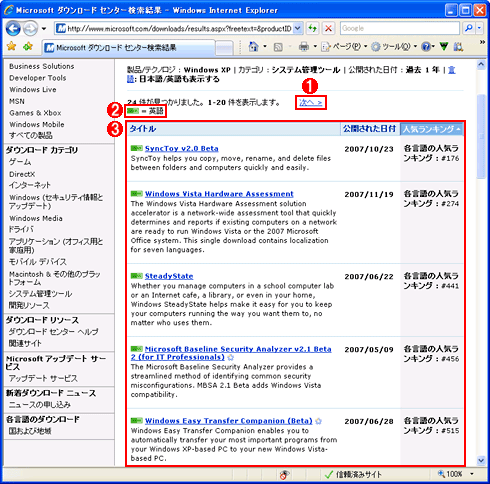Select Business Solutions in the sidebar
Screen dimensions: 490x484
(42, 66)
